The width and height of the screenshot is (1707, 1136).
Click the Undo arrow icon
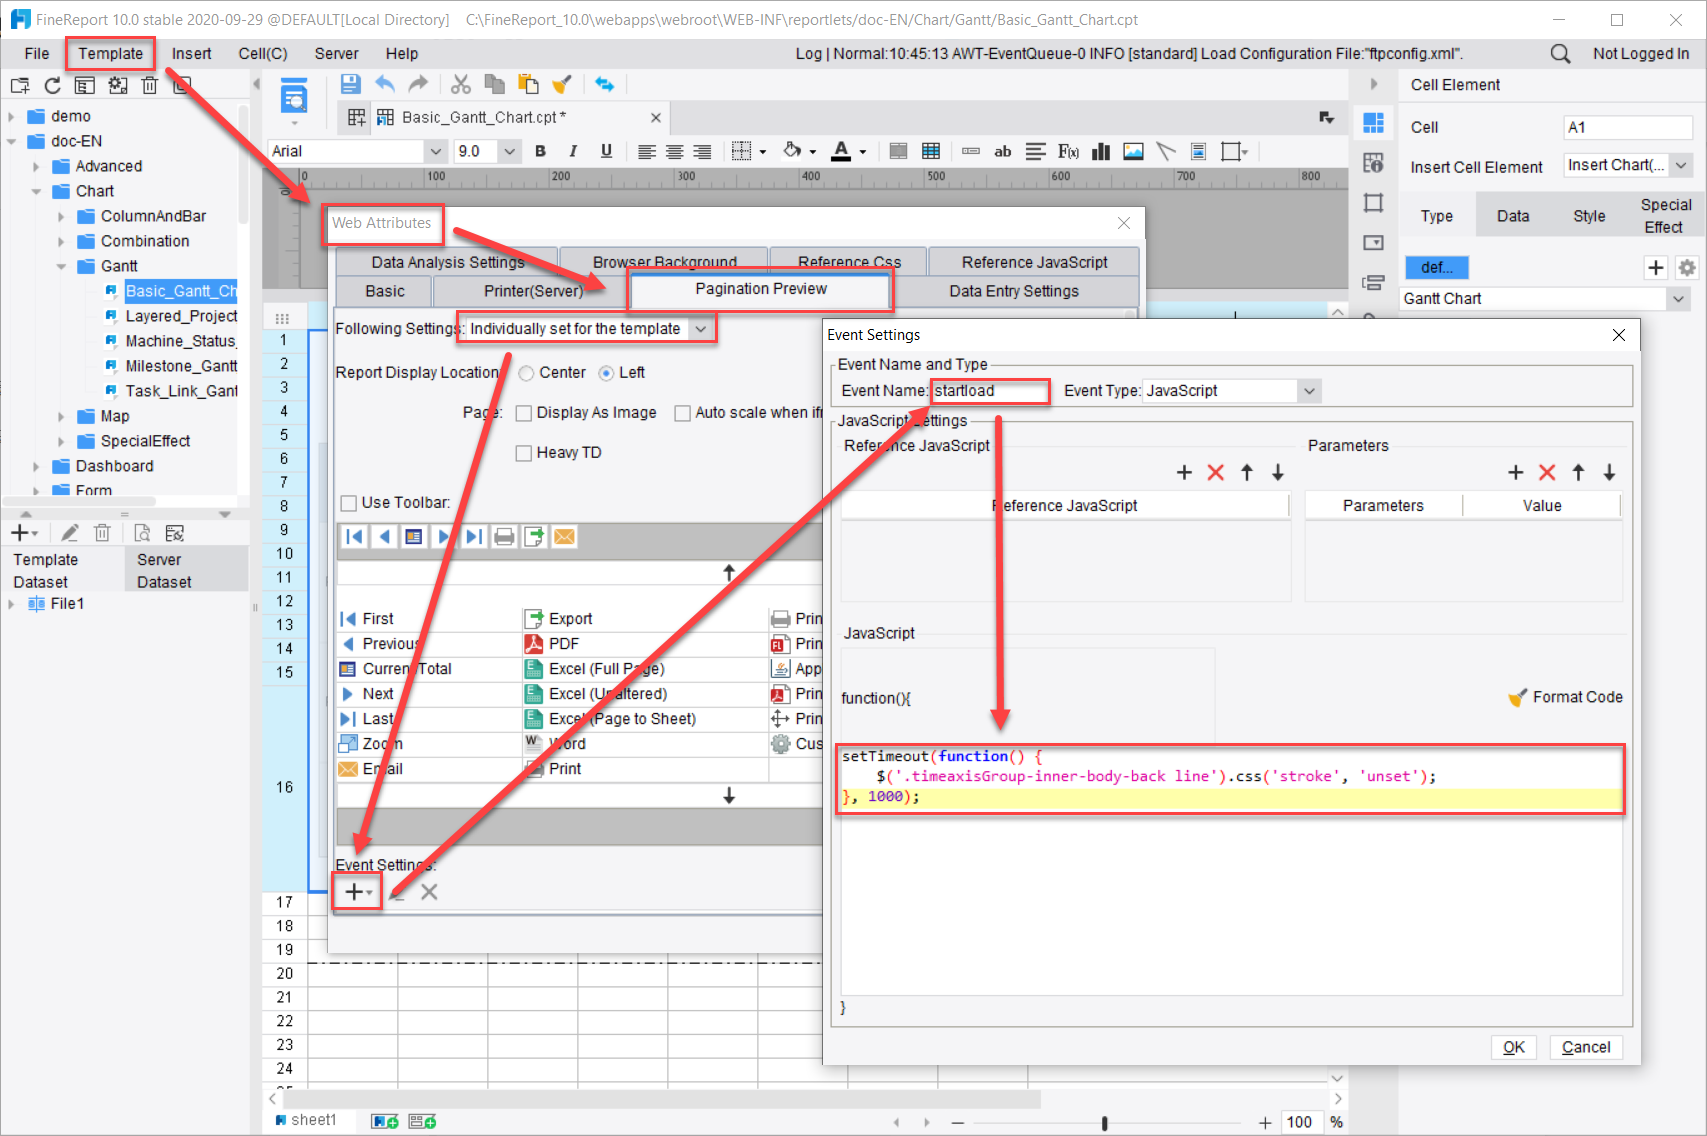click(385, 84)
